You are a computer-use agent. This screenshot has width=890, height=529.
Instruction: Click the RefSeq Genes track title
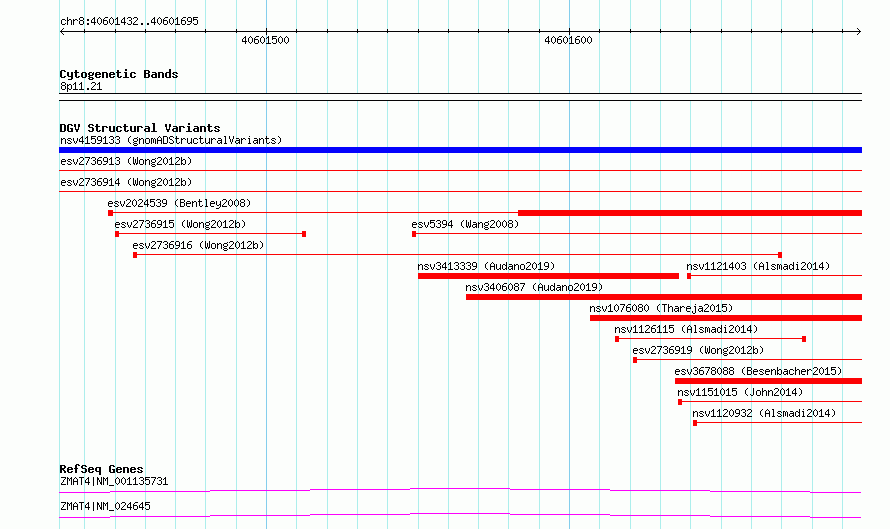tap(101, 469)
